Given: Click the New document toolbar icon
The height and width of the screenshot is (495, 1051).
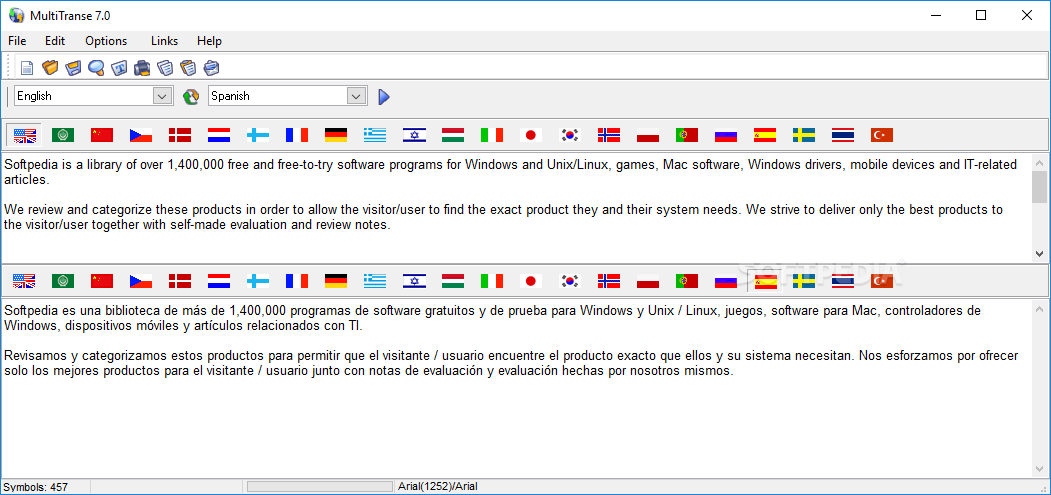Looking at the screenshot, I should (x=27, y=68).
